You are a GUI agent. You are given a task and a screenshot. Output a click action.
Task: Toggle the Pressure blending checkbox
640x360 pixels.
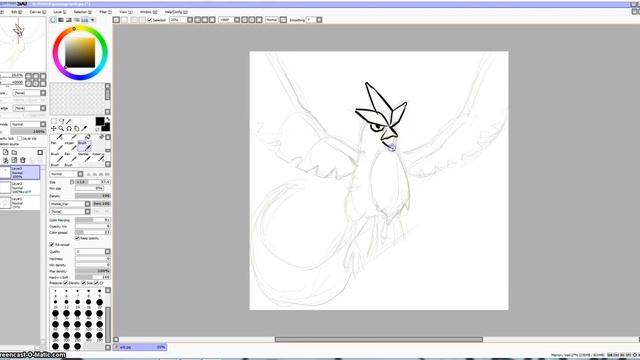[96, 283]
